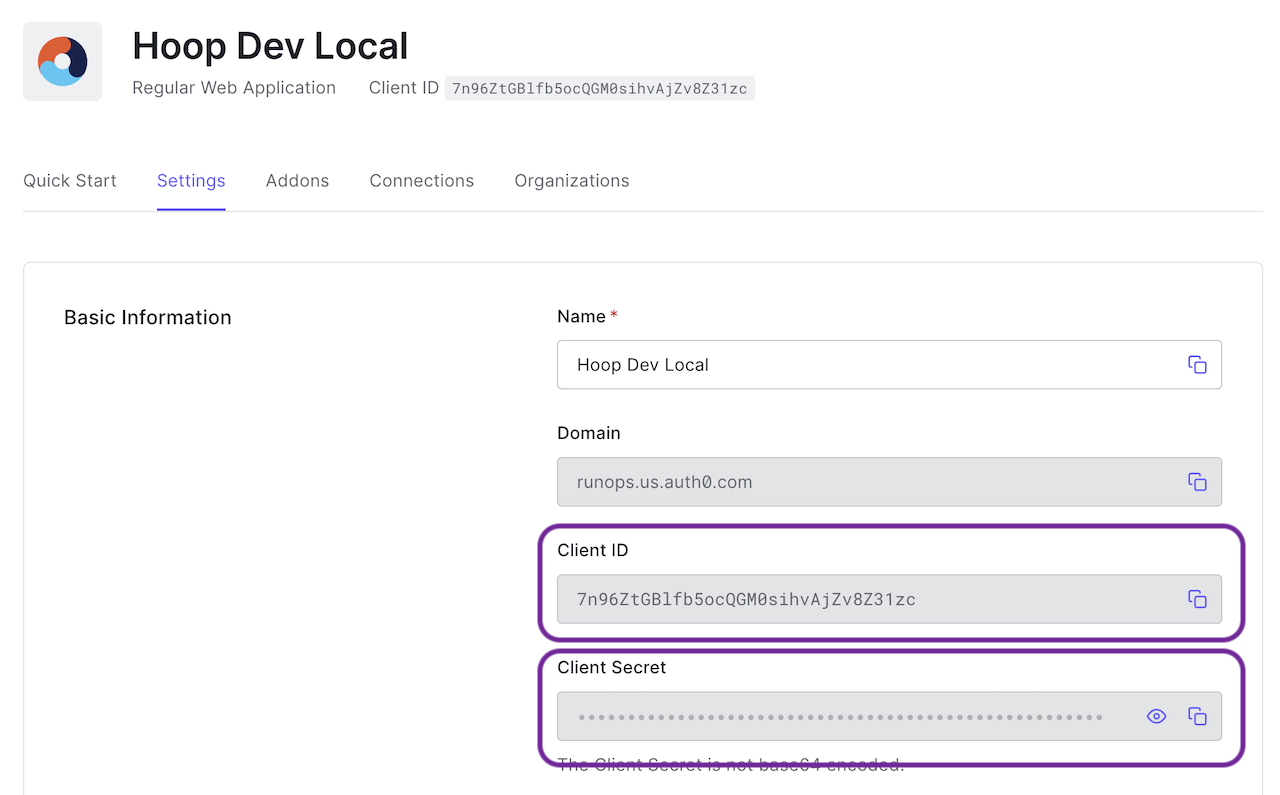Click the Hoop Dev Local page title

[x=270, y=46]
